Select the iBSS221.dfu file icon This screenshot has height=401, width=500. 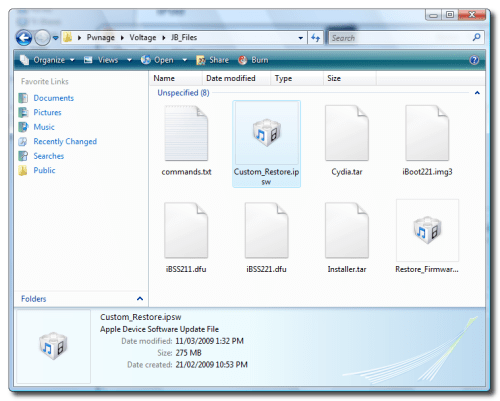coord(267,230)
